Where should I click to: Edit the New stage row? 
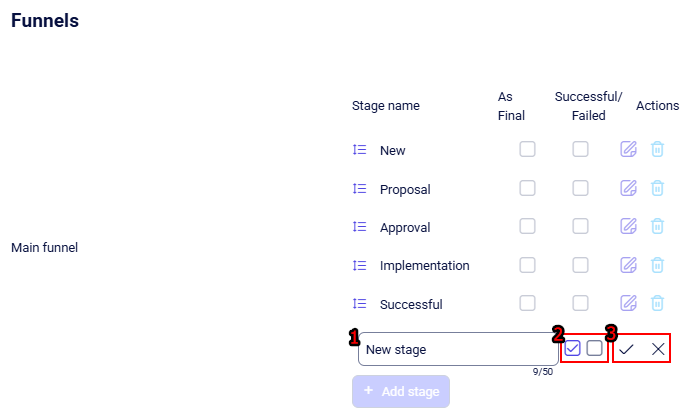click(628, 150)
